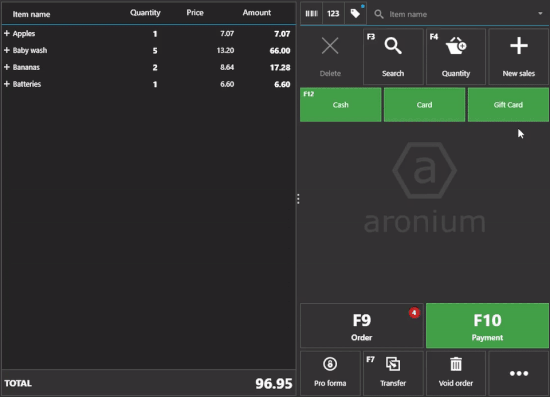This screenshot has width=550, height=397.
Task: Open F10 Payment screen
Action: [x=487, y=325]
